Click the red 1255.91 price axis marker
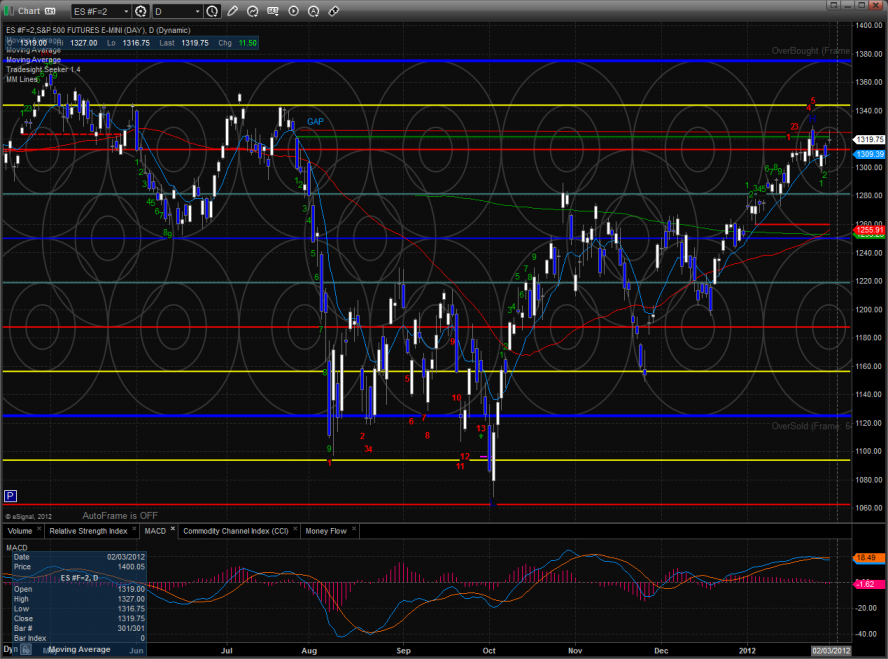 click(869, 230)
